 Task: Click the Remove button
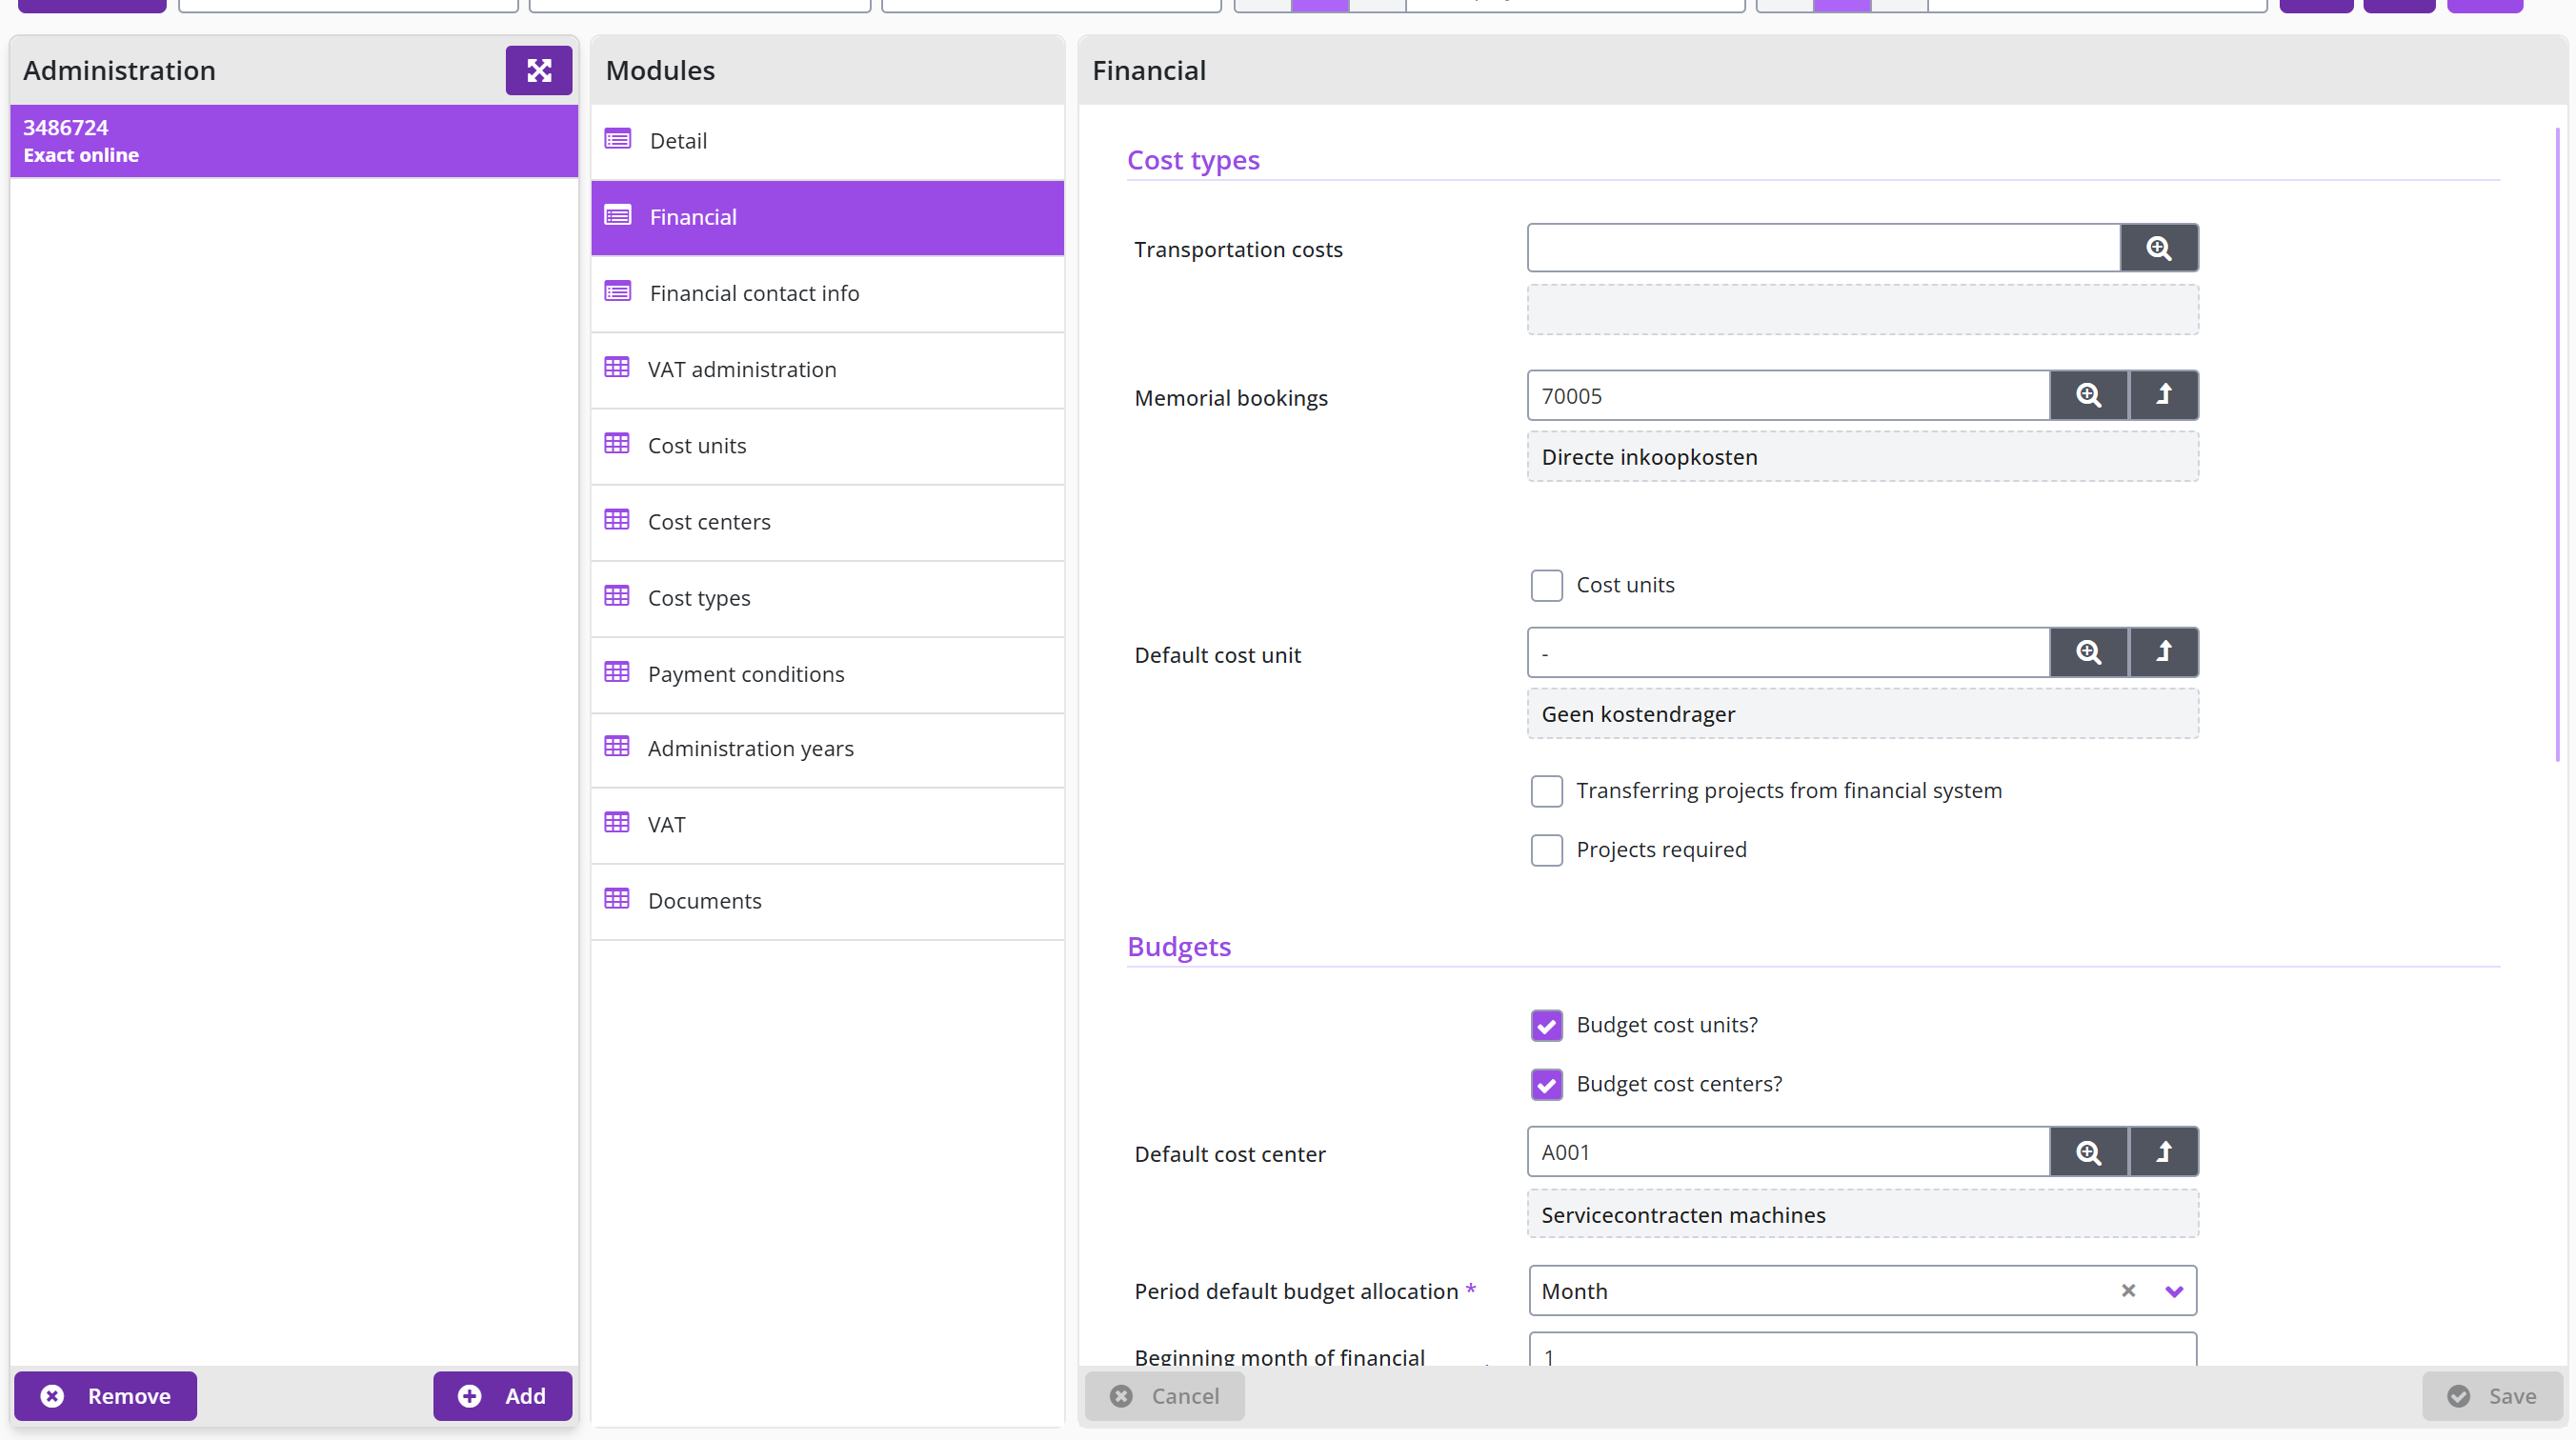(x=105, y=1396)
